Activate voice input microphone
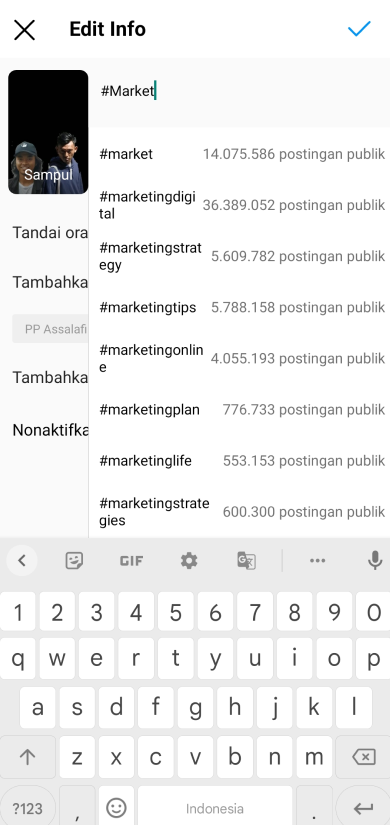This screenshot has width=390, height=825. 375,560
